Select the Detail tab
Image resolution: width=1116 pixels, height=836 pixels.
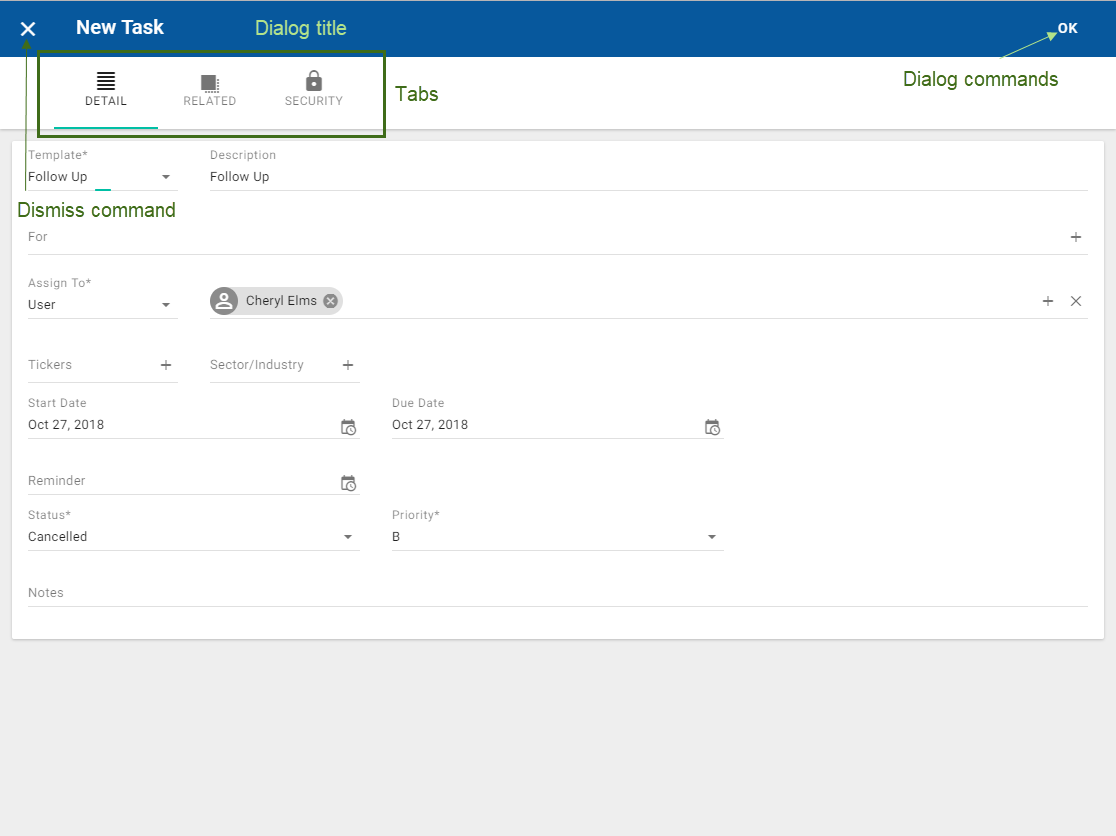[x=106, y=90]
